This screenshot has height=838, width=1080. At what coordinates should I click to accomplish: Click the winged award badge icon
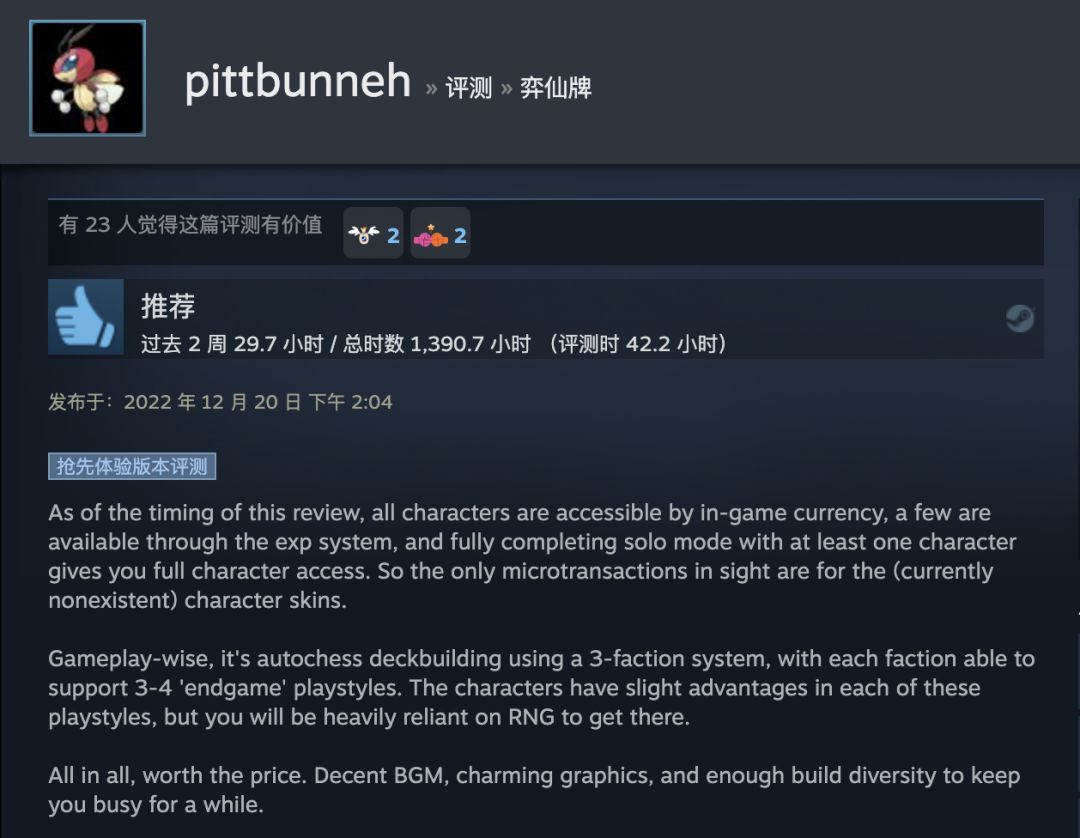364,236
